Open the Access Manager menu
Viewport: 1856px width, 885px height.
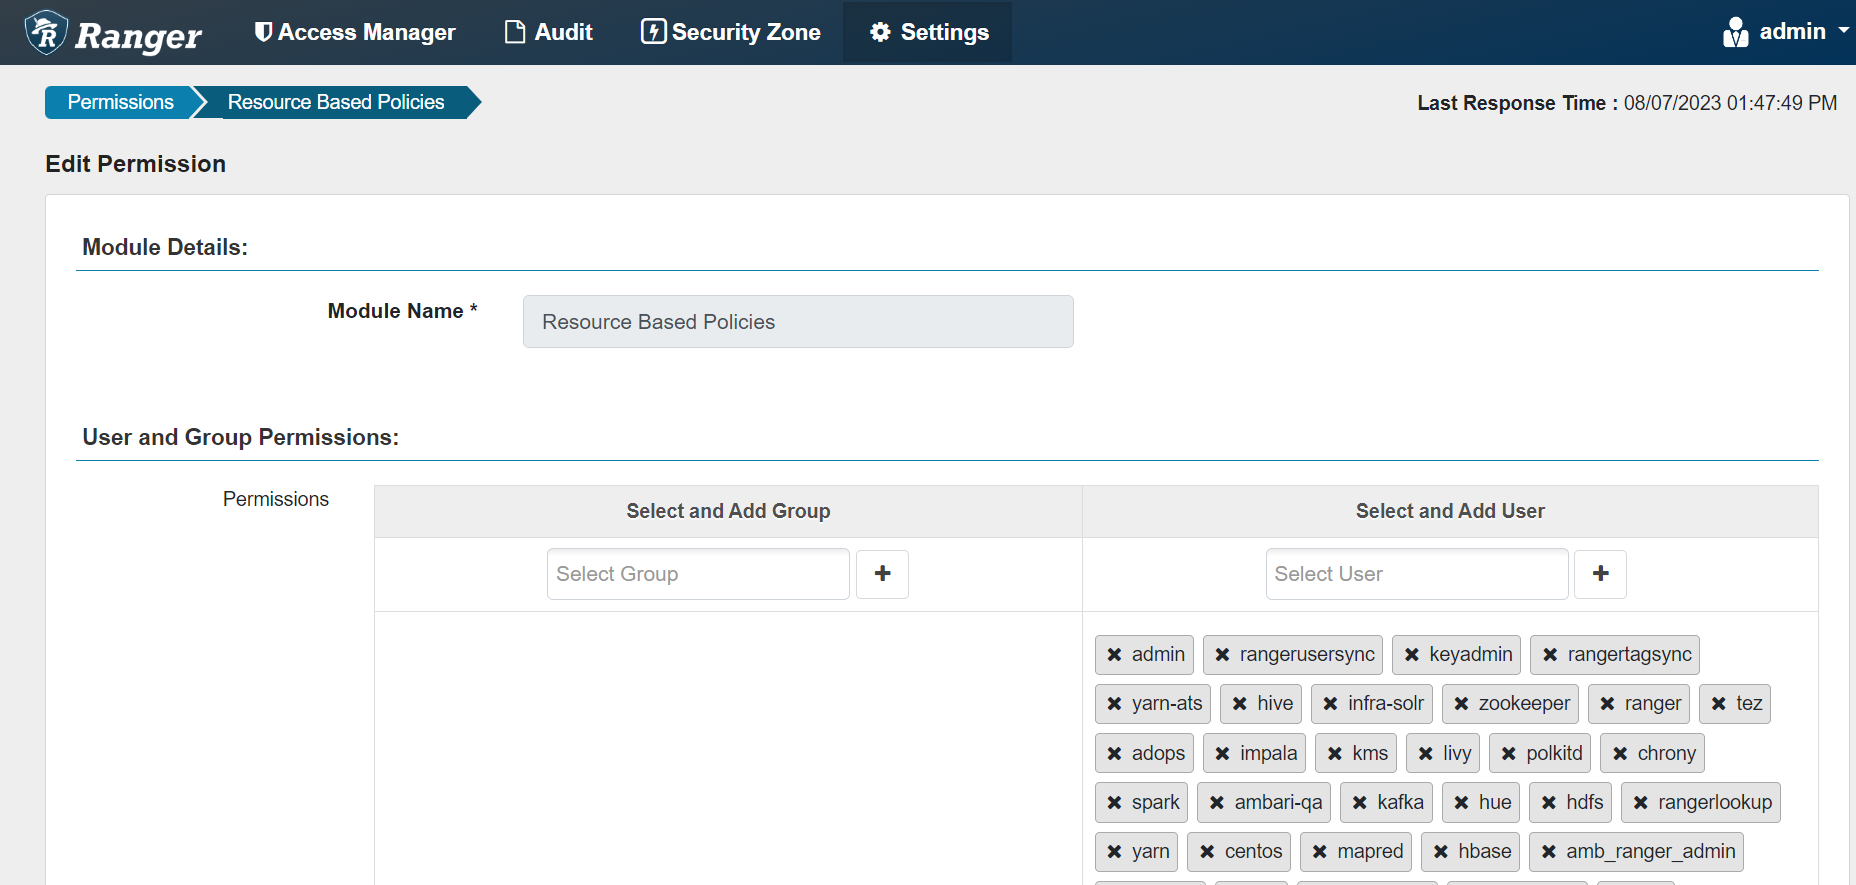pos(355,32)
